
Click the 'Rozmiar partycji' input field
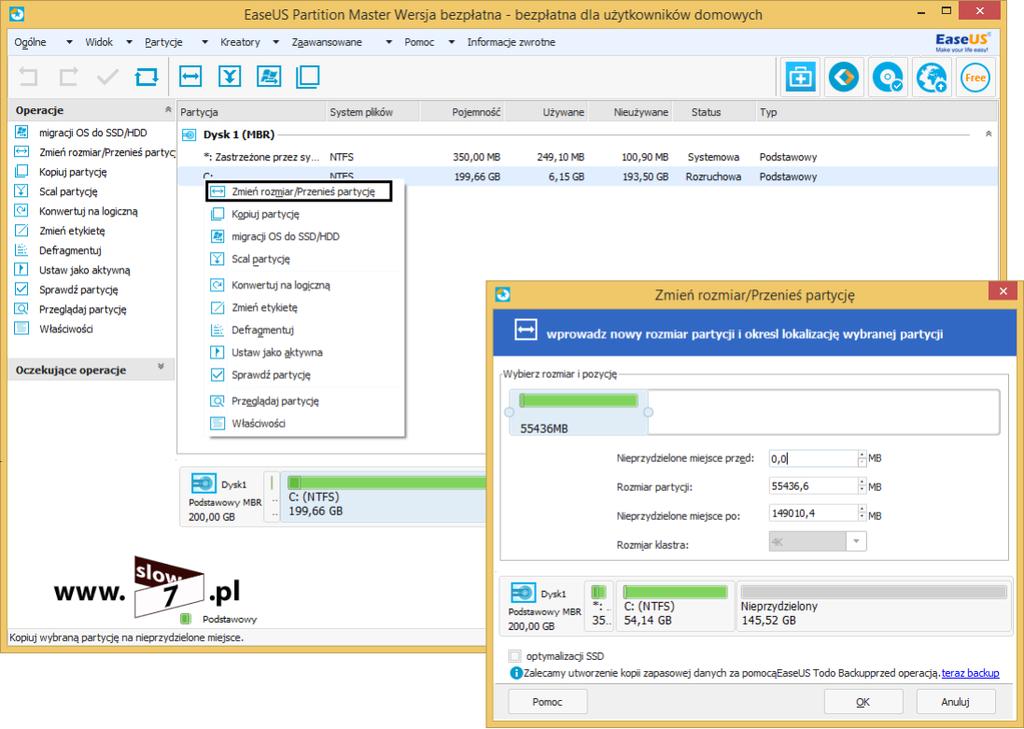tap(812, 486)
